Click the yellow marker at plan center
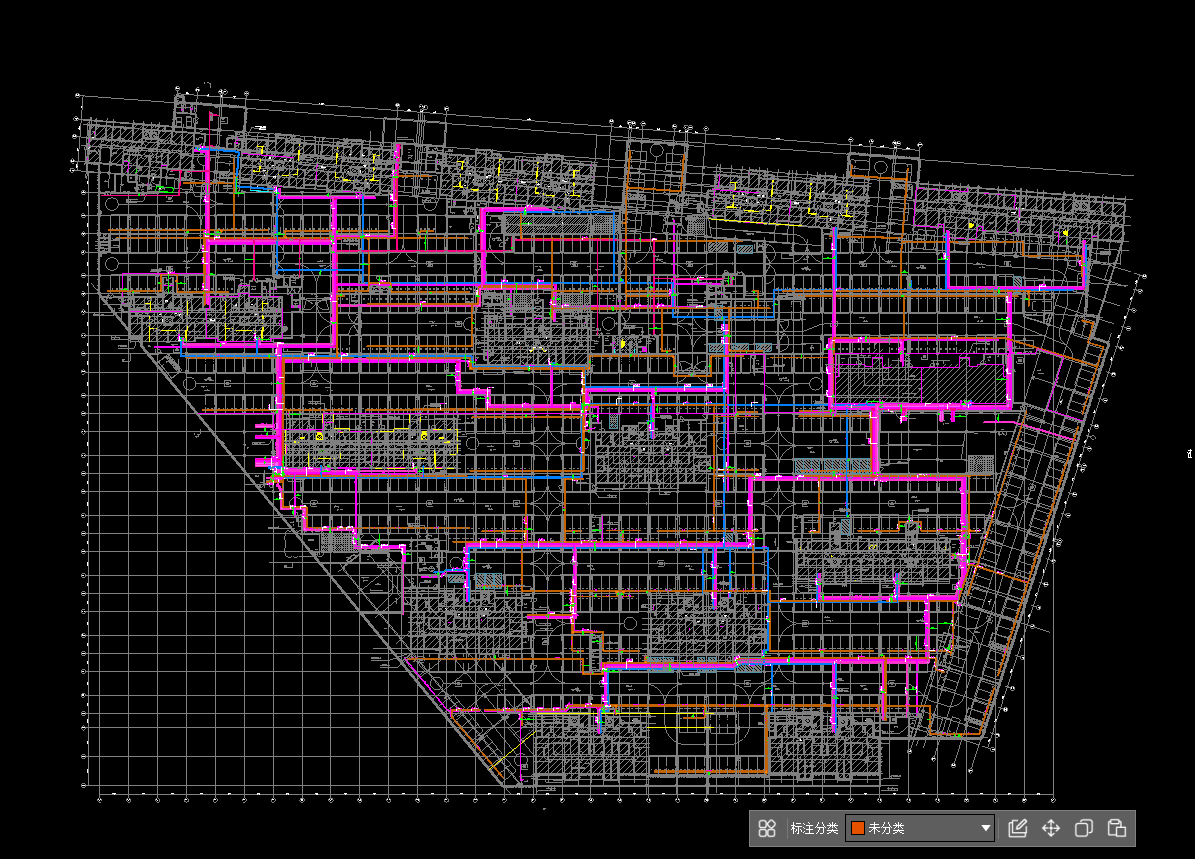The image size is (1195, 859). coord(623,343)
